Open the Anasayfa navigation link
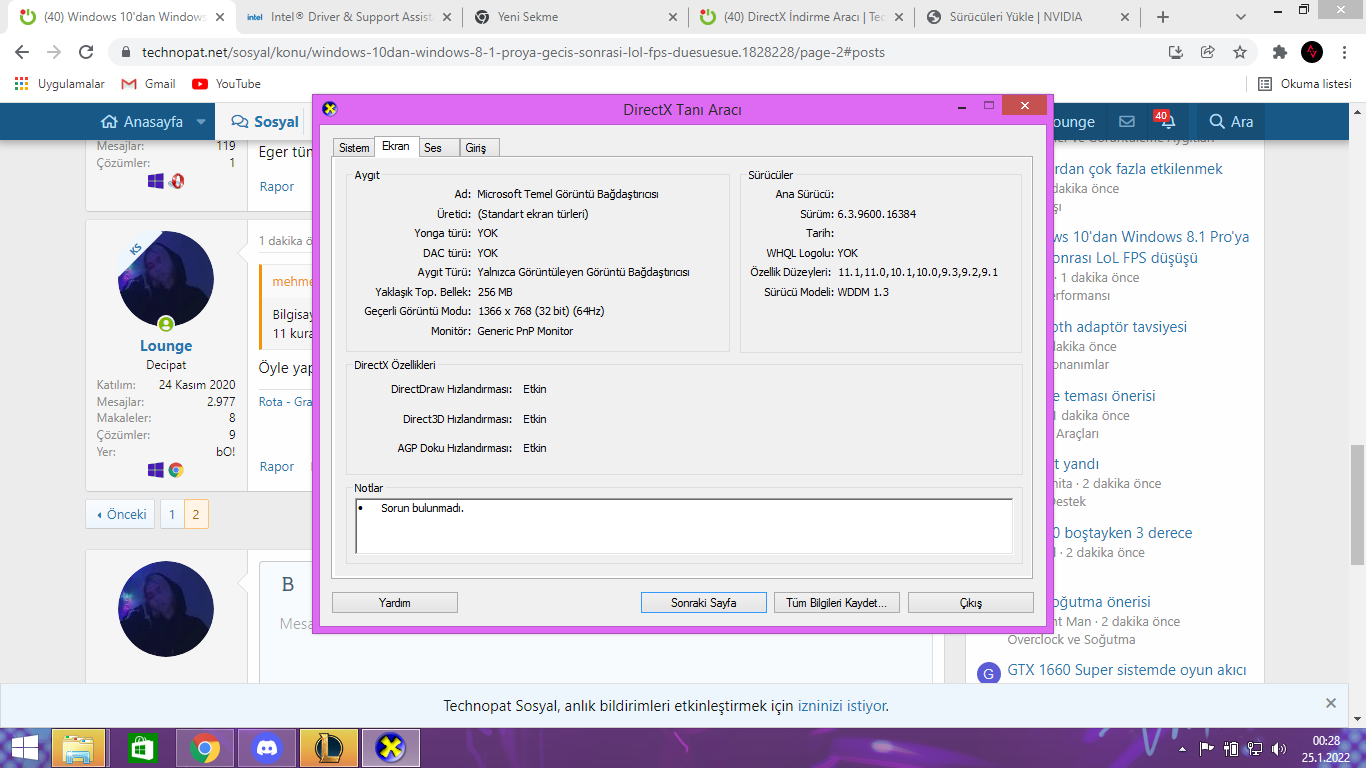1366x768 pixels. click(x=142, y=122)
